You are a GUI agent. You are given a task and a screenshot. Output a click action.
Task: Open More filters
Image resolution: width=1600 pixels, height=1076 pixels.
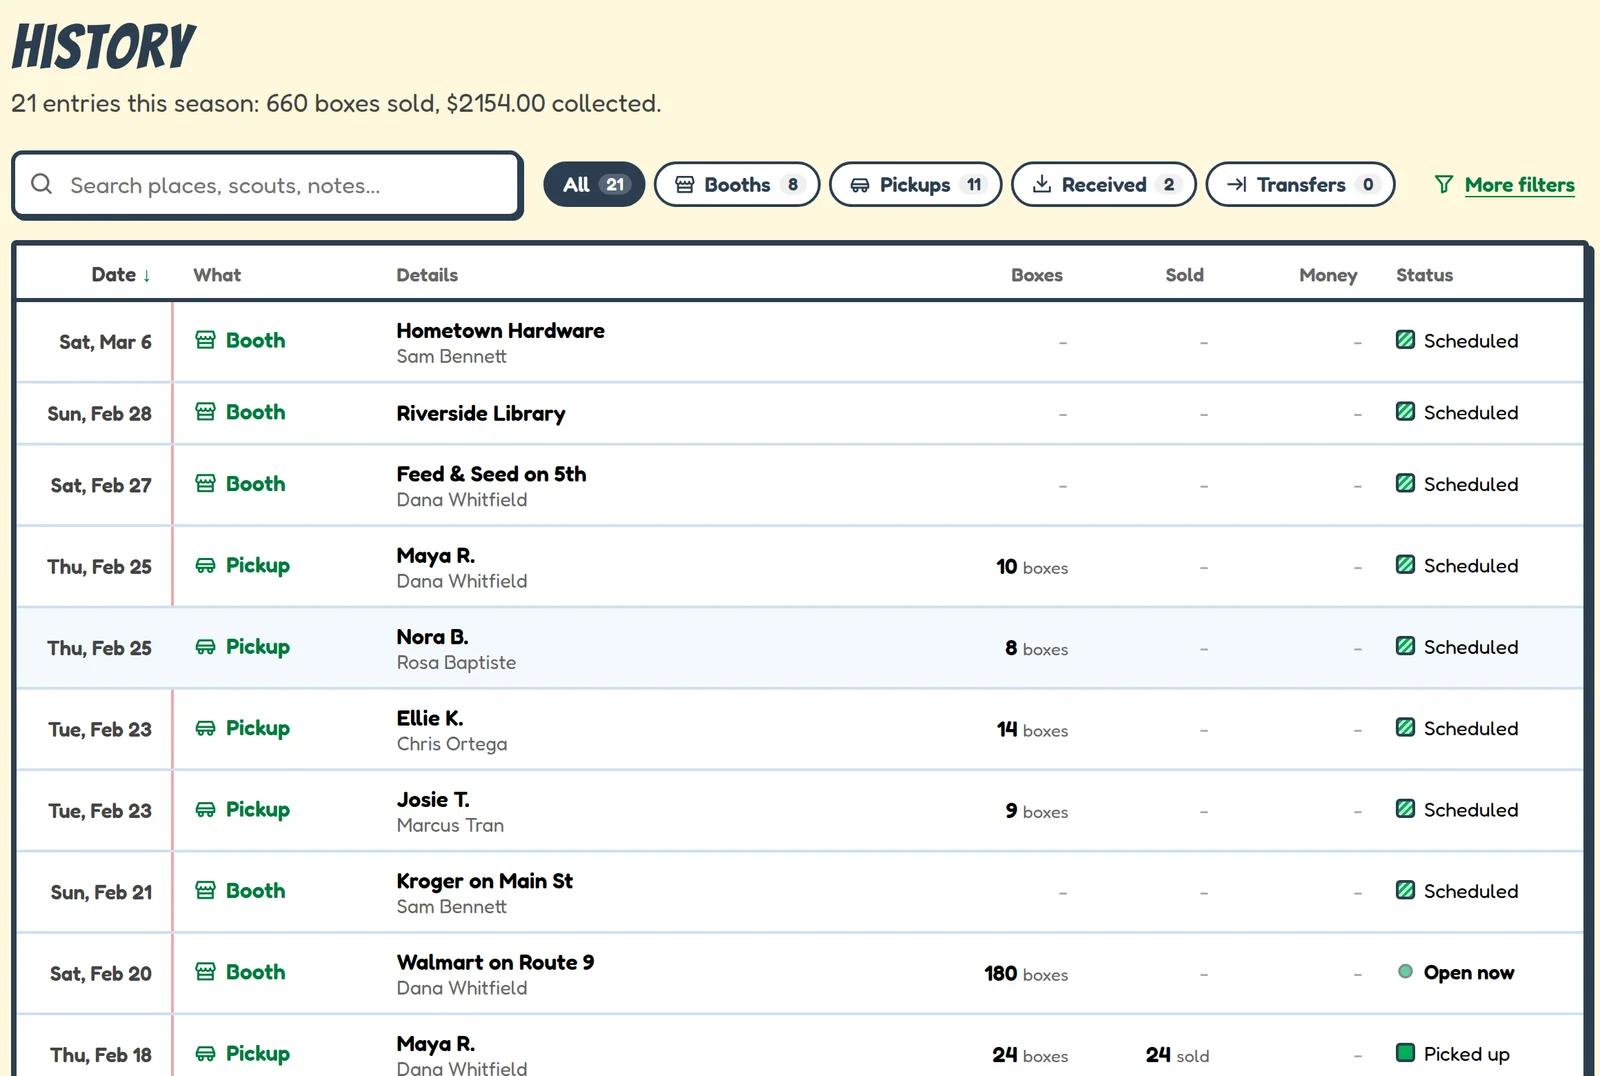tap(1519, 185)
